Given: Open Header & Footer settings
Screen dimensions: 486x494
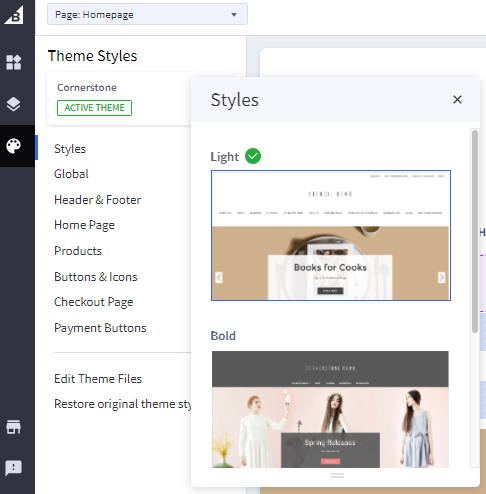Looking at the screenshot, I should click(x=97, y=200).
